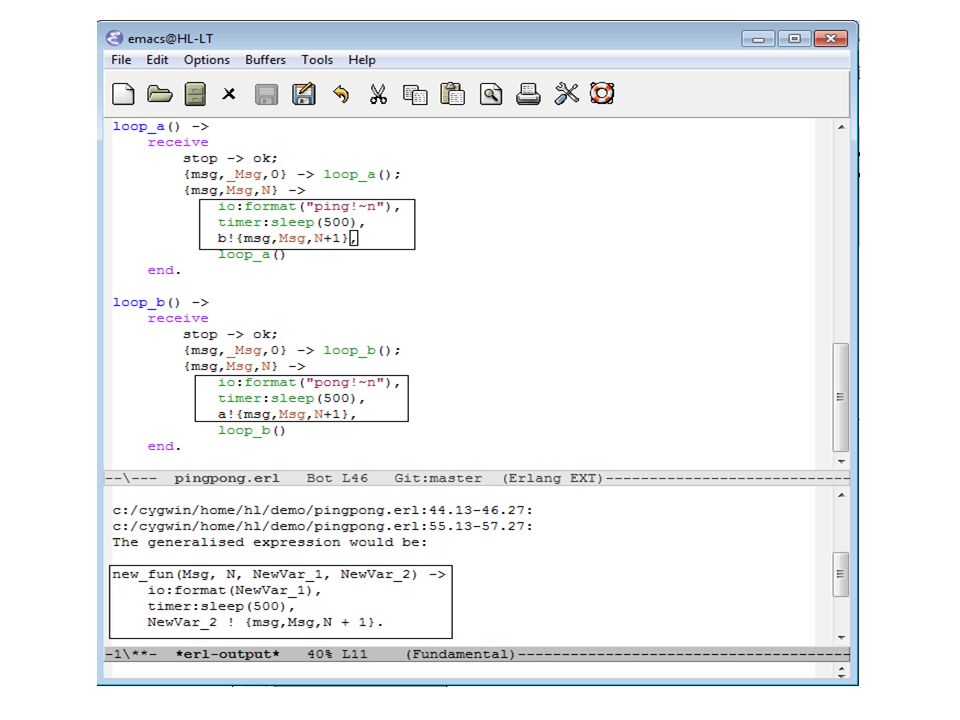Open the Edit menu
Image resolution: width=960 pixels, height=720 pixels.
click(x=157, y=60)
